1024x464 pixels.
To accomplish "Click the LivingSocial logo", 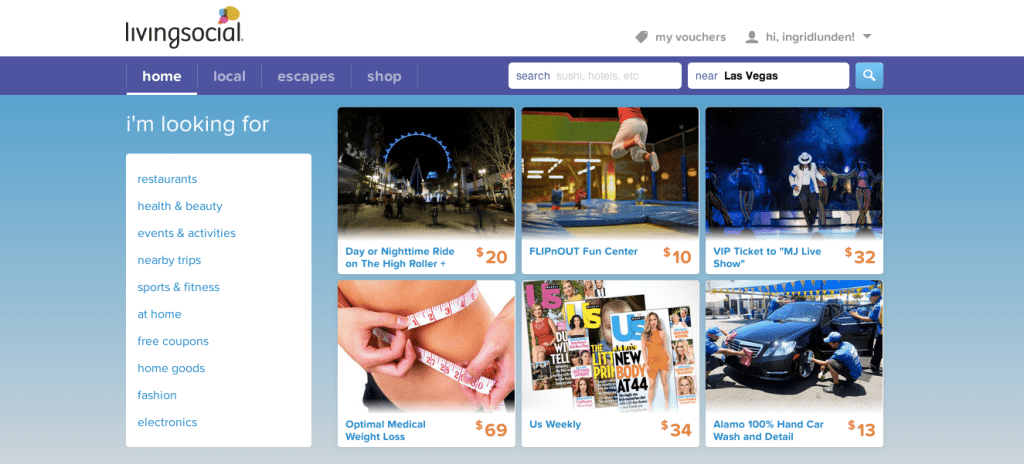I will [x=184, y=27].
